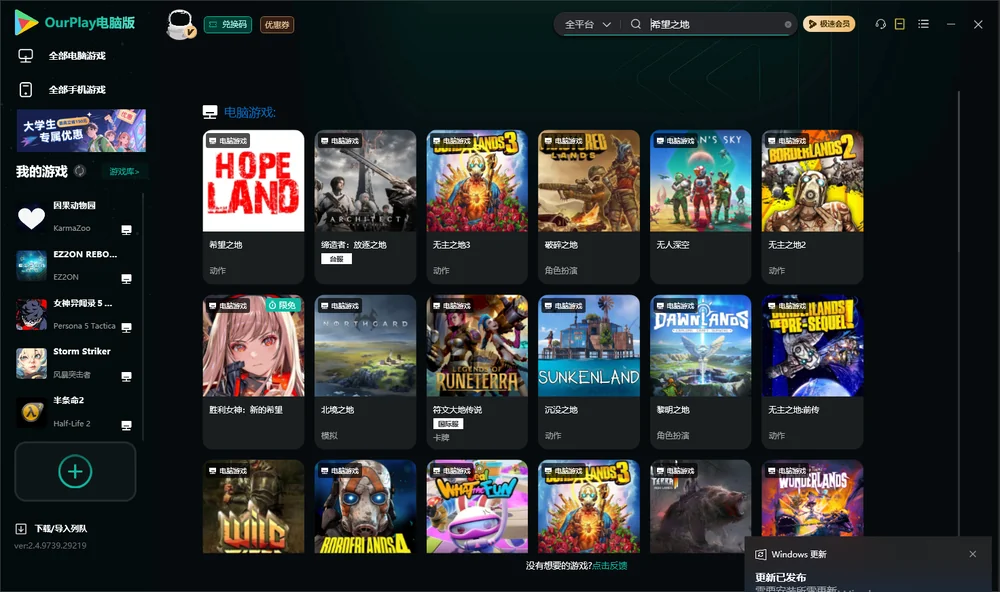1000x592 pixels.
Task: Open the 缔造者：放逐之地 game card
Action: [365, 207]
